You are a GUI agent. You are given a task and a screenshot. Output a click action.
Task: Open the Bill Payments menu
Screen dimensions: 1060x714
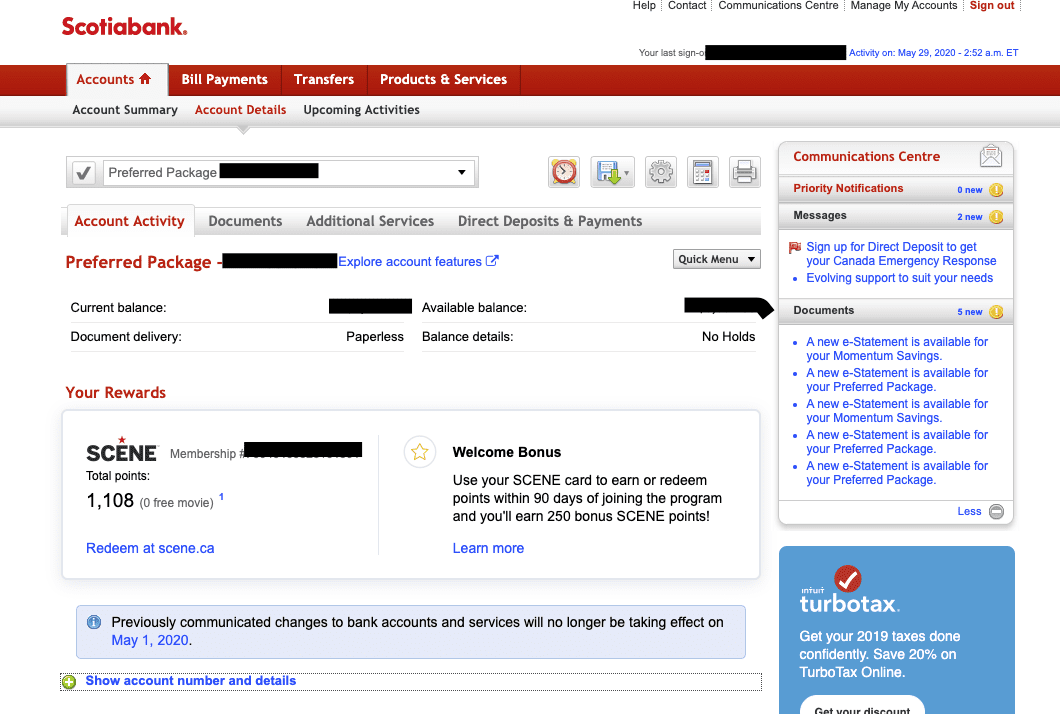point(224,79)
